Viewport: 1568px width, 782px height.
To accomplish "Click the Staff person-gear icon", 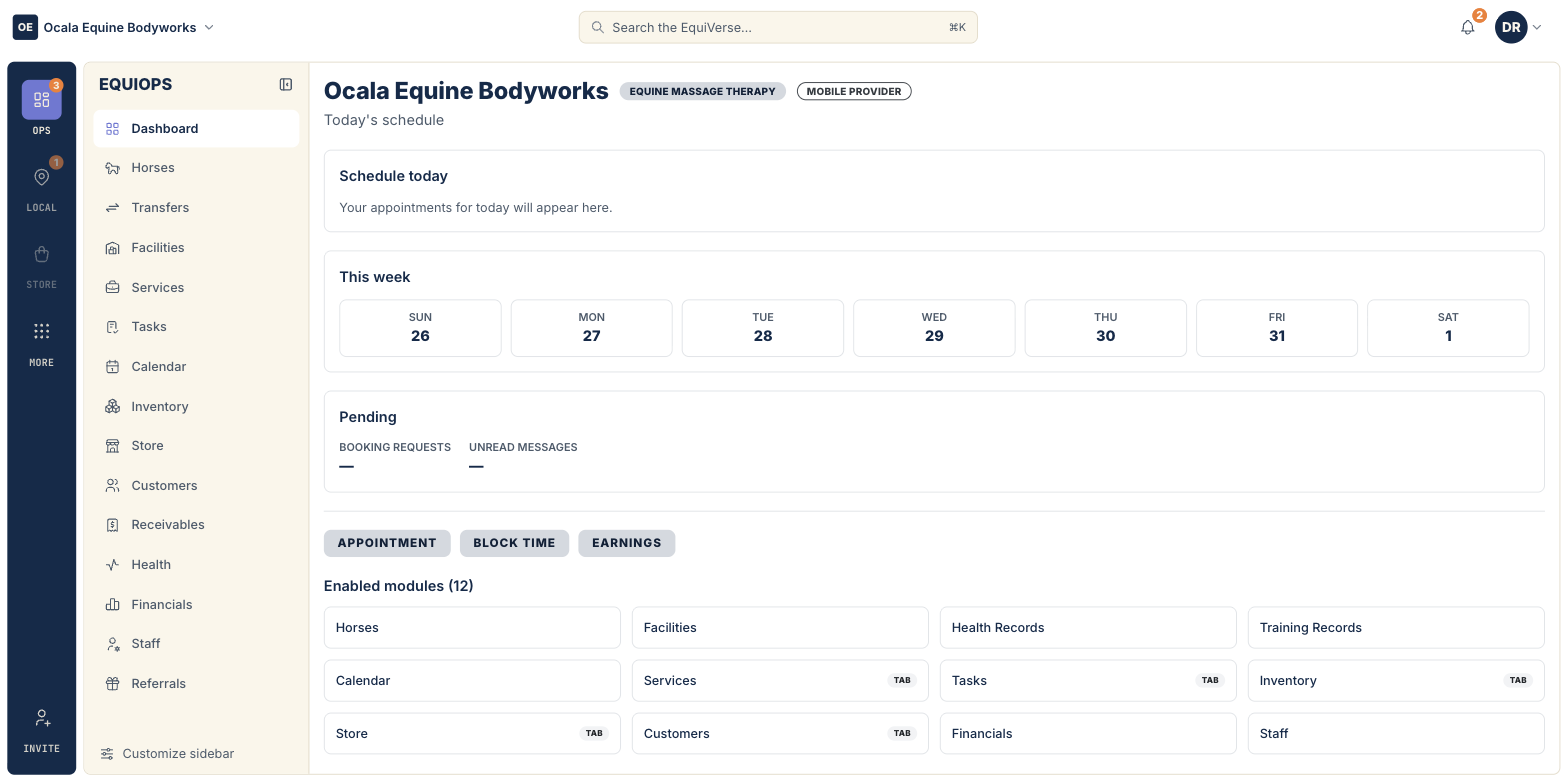I will click(113, 644).
